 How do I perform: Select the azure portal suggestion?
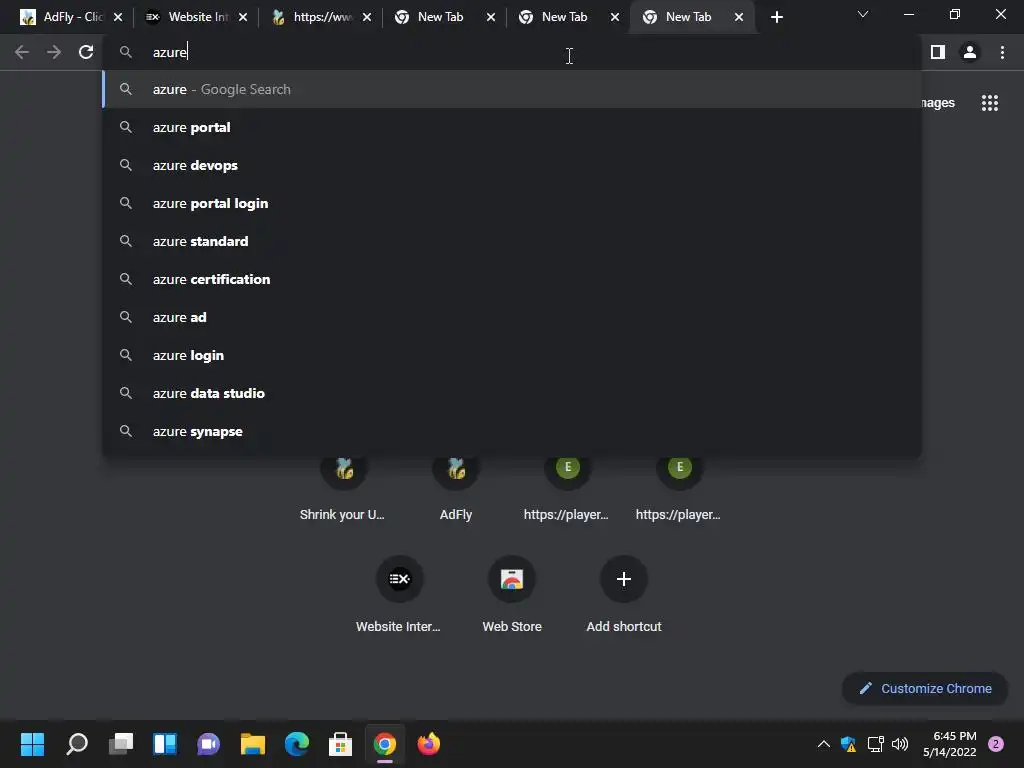pos(511,127)
